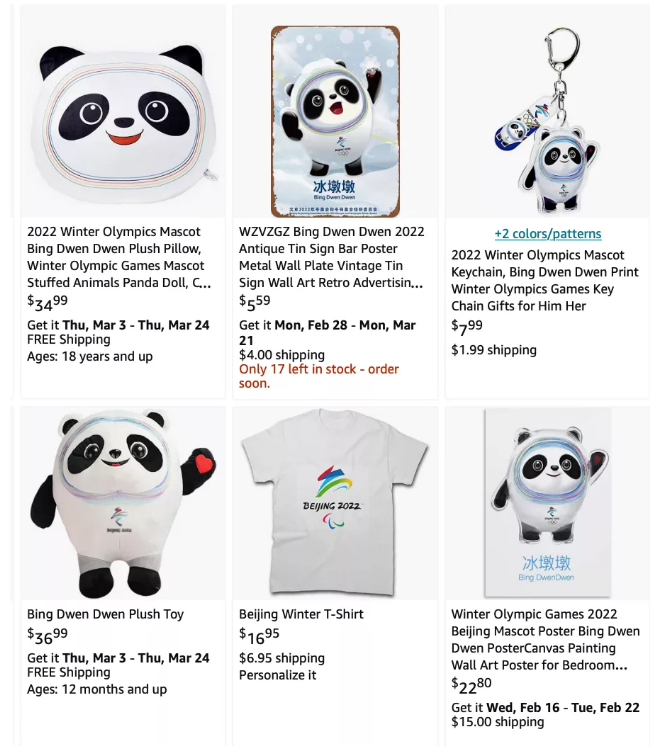Open the Bing Dwen Dwen plush toy image
The height and width of the screenshot is (746, 650).
[123, 503]
